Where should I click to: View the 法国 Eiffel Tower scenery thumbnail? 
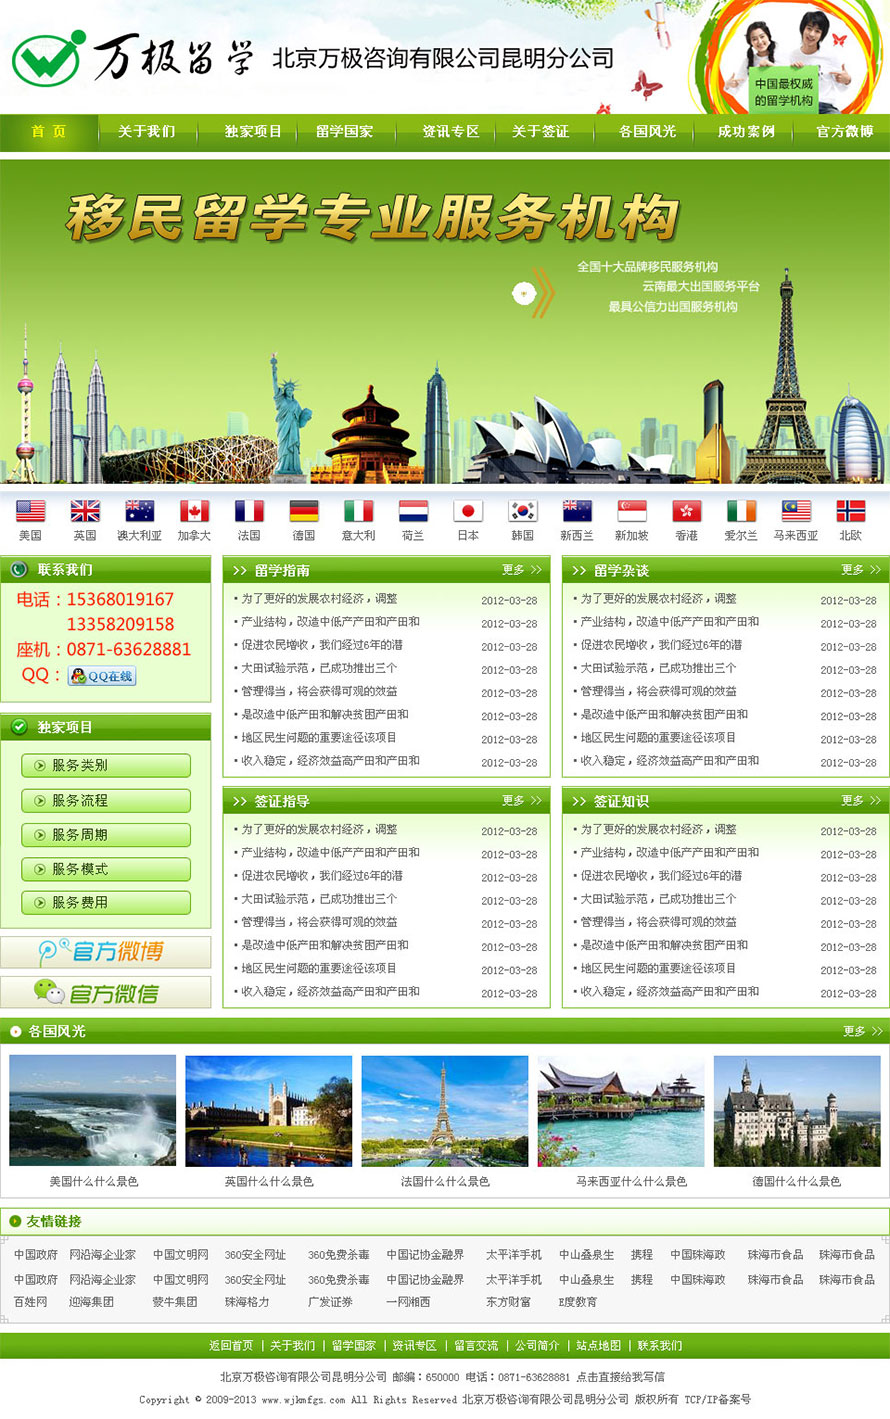click(x=445, y=1111)
